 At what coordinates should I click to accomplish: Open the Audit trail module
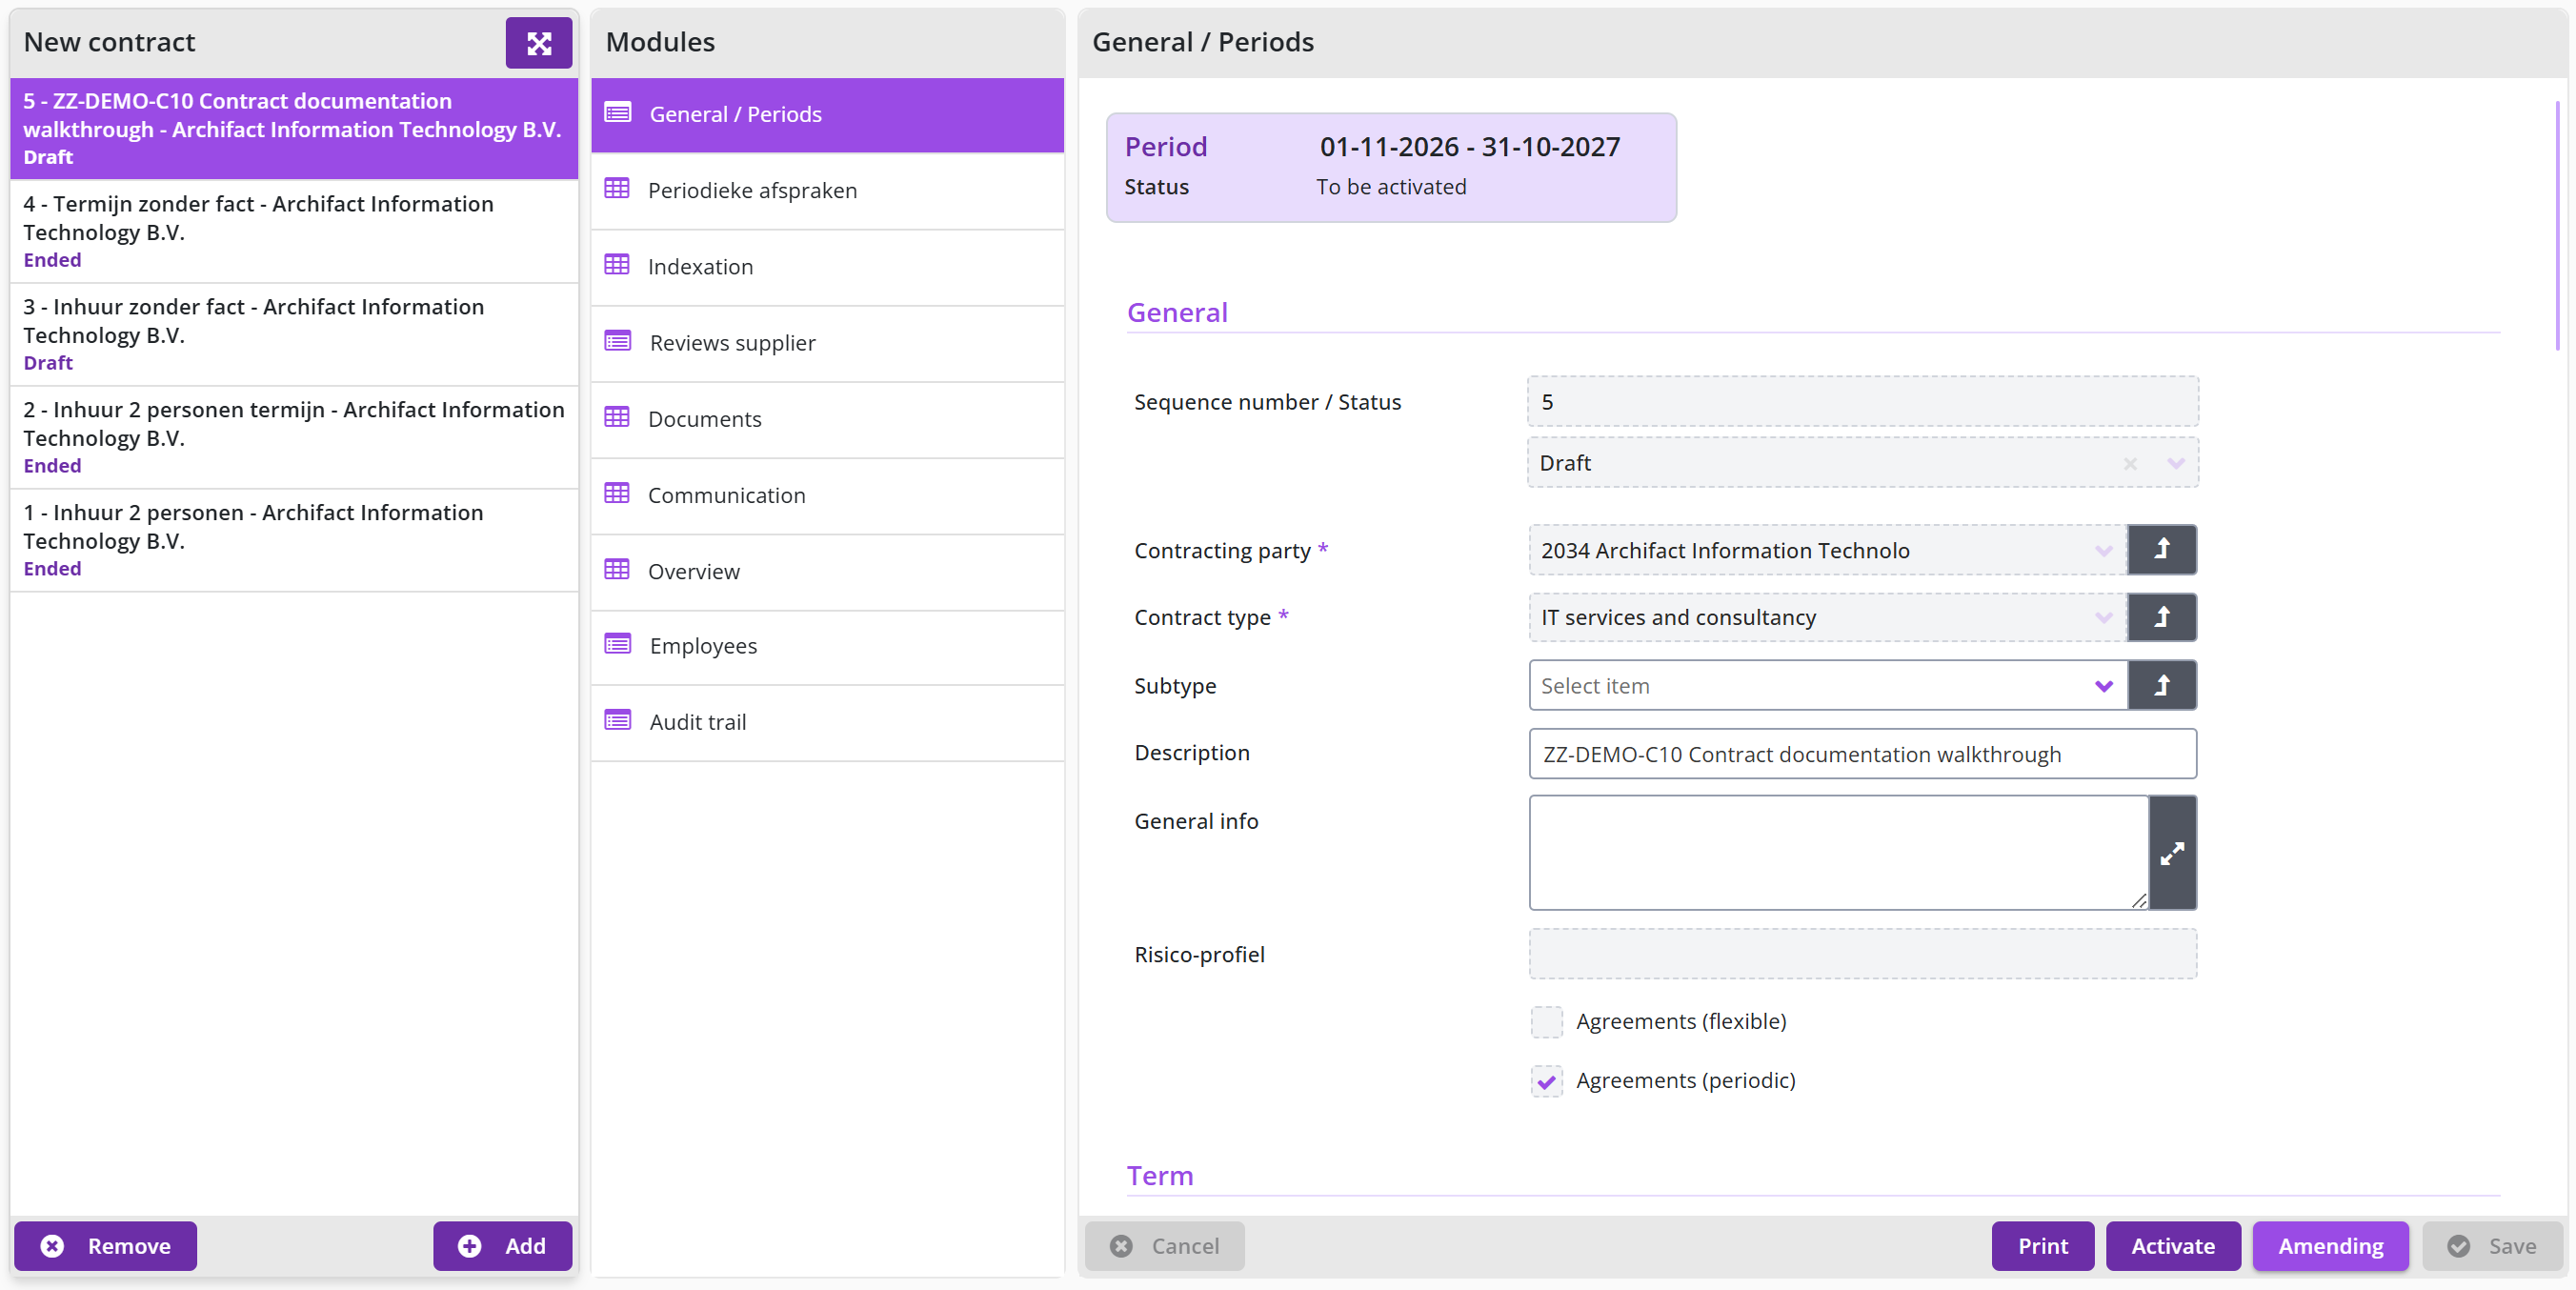coord(827,722)
